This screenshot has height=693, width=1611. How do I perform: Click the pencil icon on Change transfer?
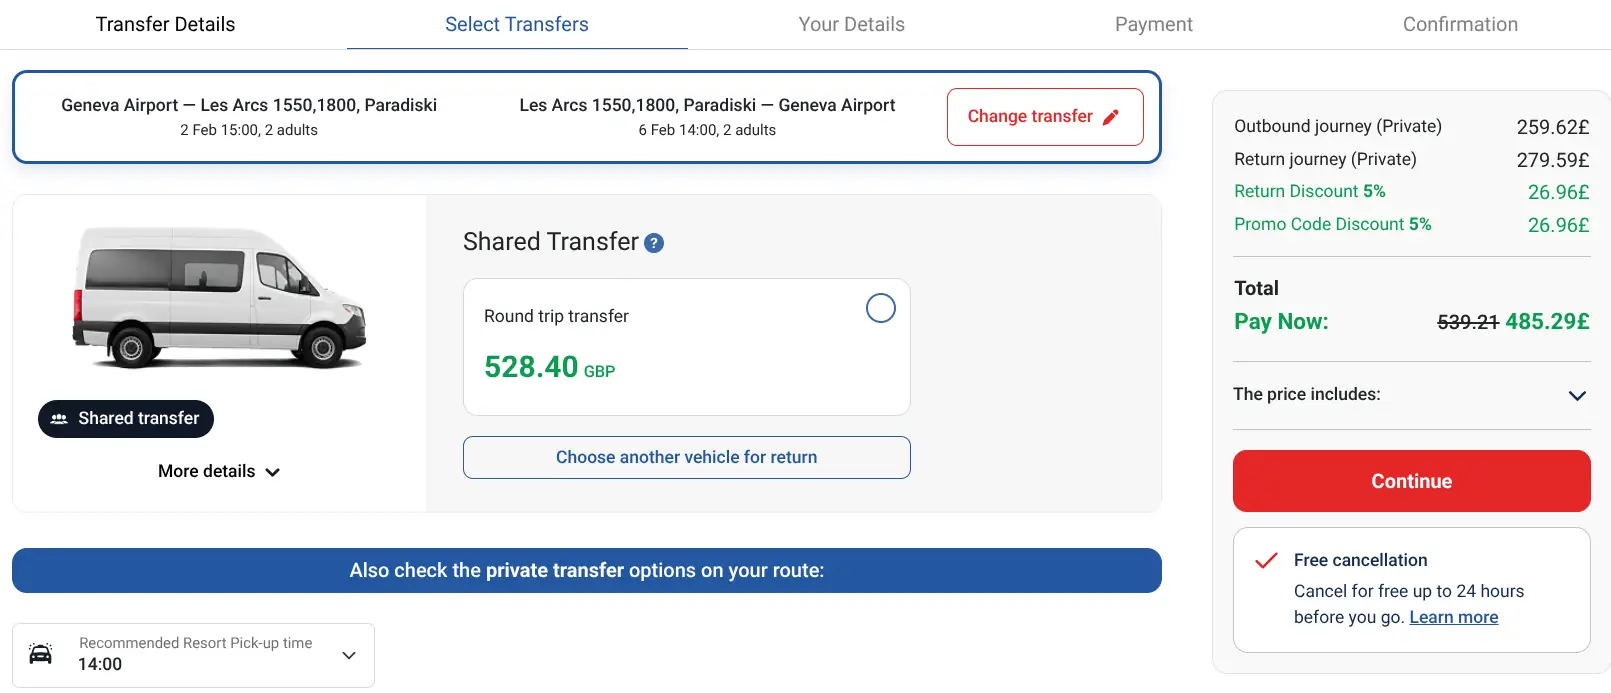[x=1111, y=116]
